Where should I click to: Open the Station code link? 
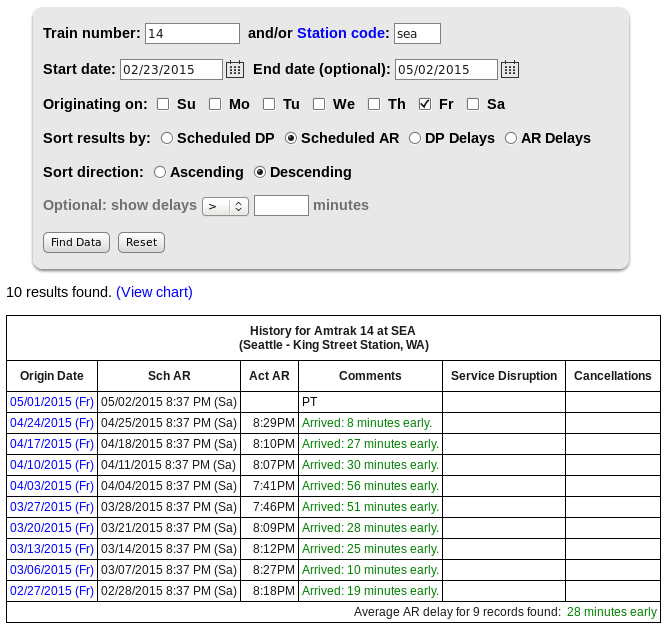(341, 33)
